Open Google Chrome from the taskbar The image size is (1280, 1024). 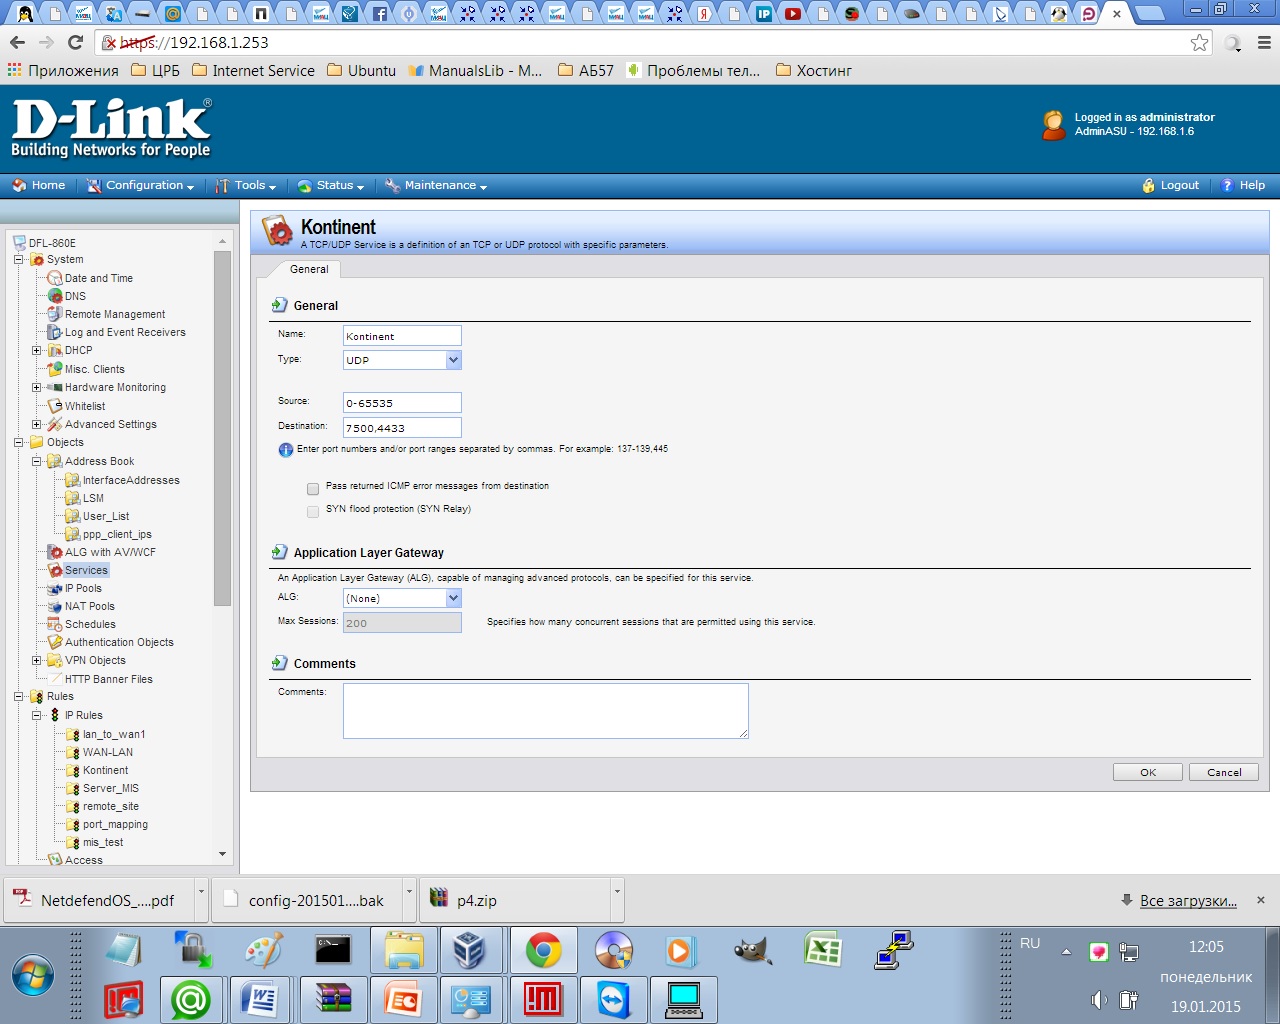point(543,950)
